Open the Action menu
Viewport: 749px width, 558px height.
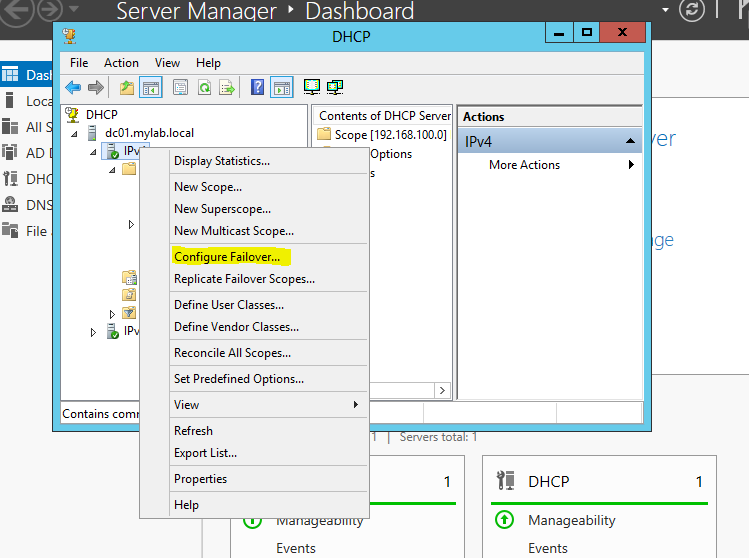[121, 63]
